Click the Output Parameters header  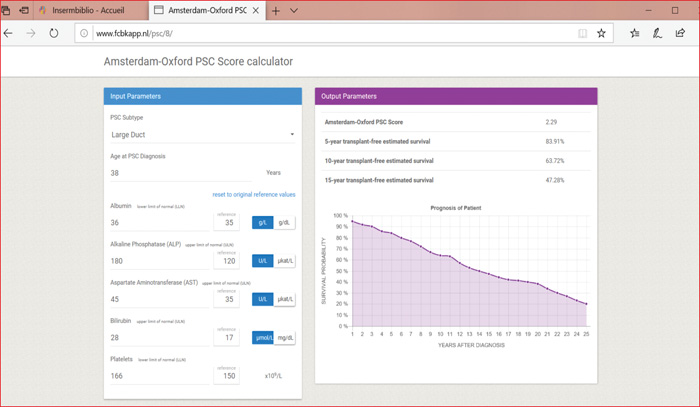(456, 96)
